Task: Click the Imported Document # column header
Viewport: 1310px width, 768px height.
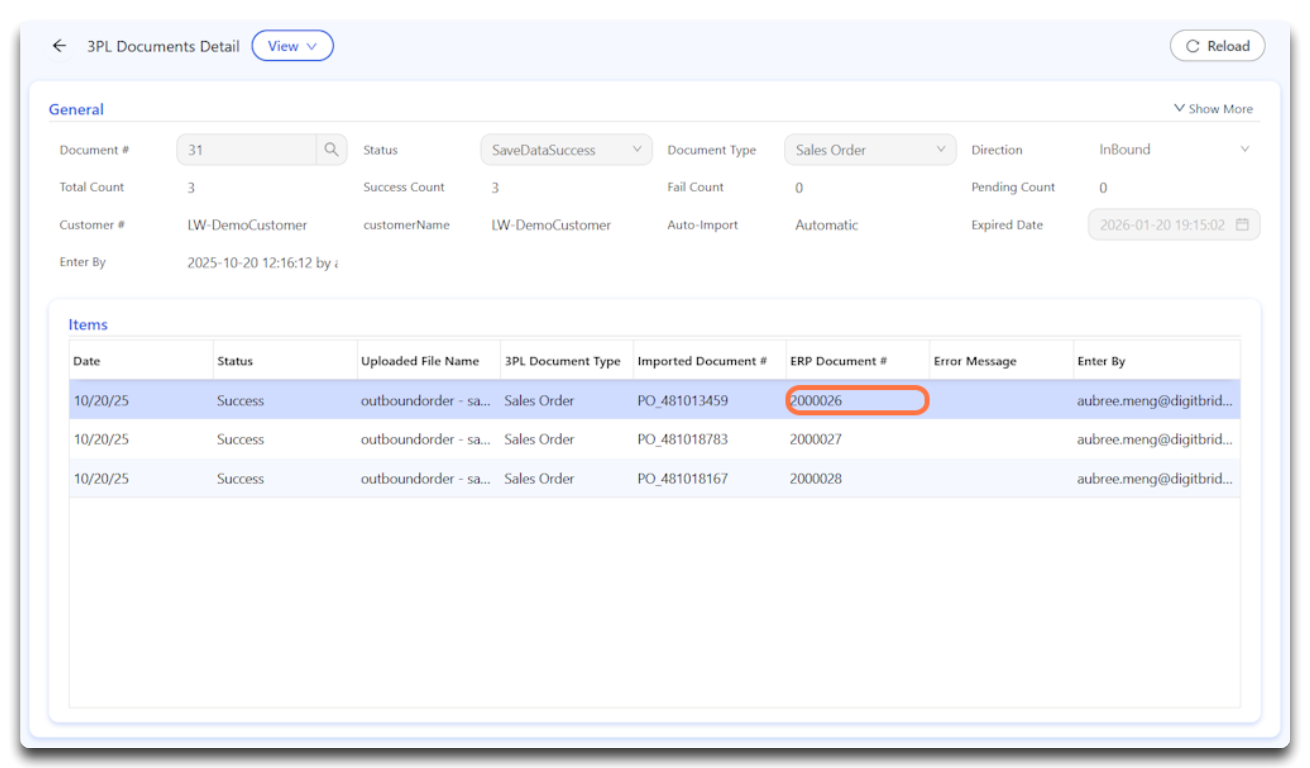Action: pos(702,361)
